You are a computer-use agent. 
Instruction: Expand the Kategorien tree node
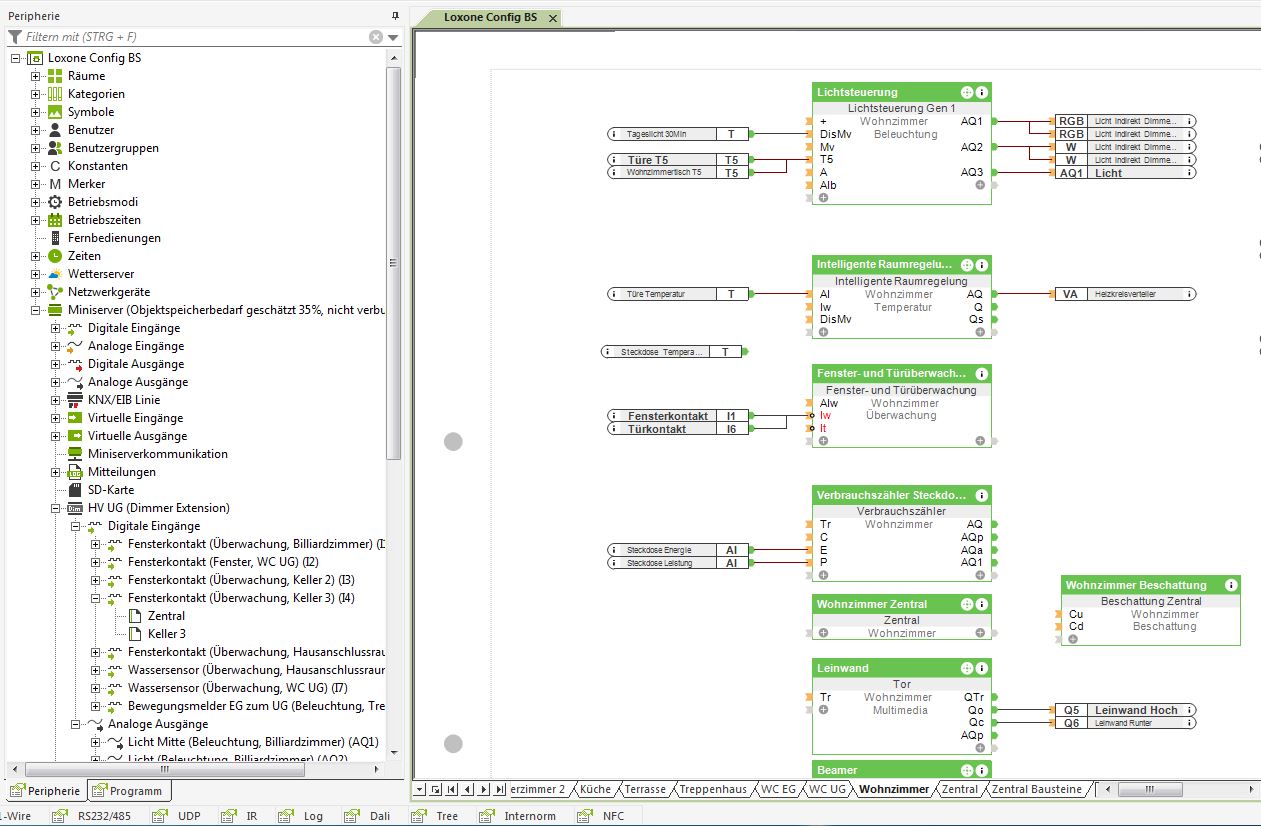(x=35, y=94)
